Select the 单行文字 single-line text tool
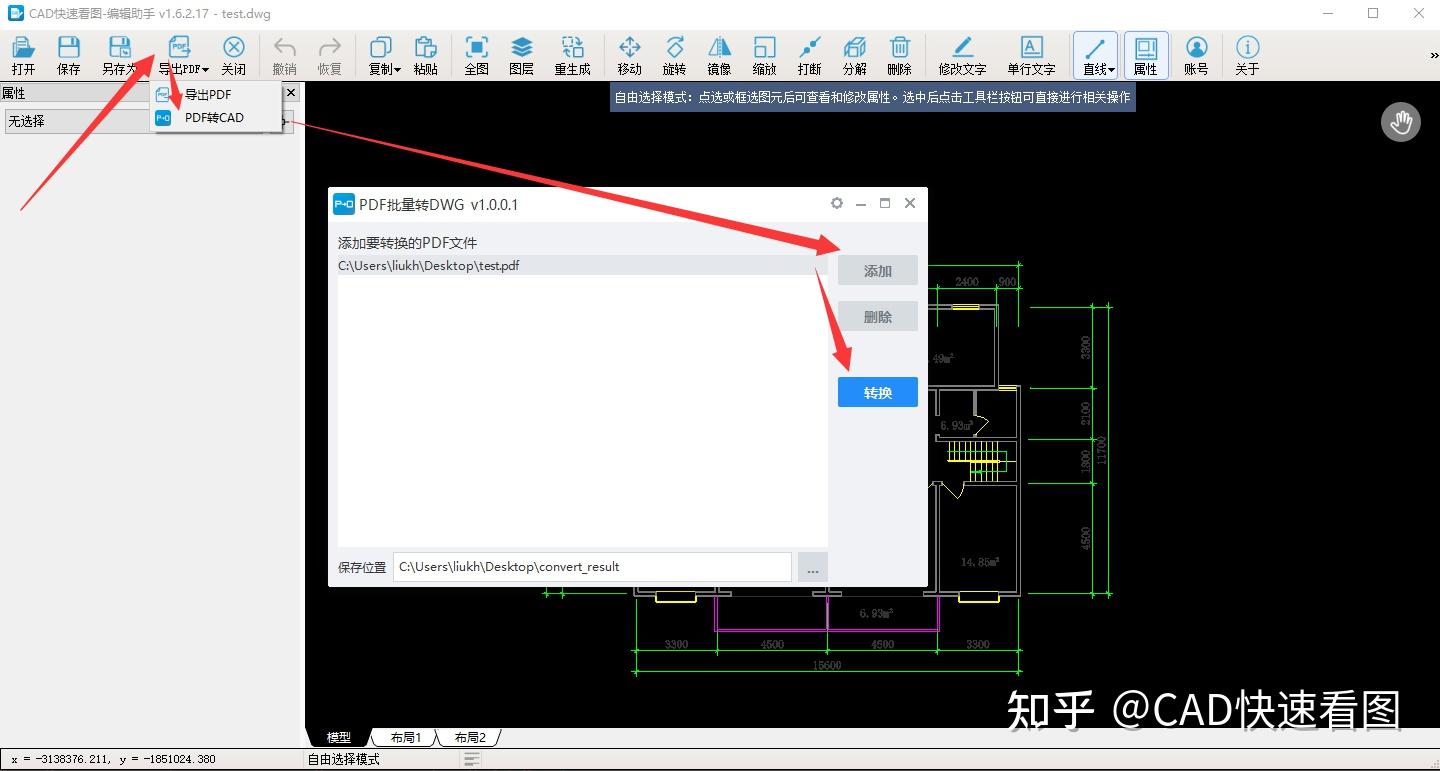The image size is (1440, 771). click(x=1031, y=55)
